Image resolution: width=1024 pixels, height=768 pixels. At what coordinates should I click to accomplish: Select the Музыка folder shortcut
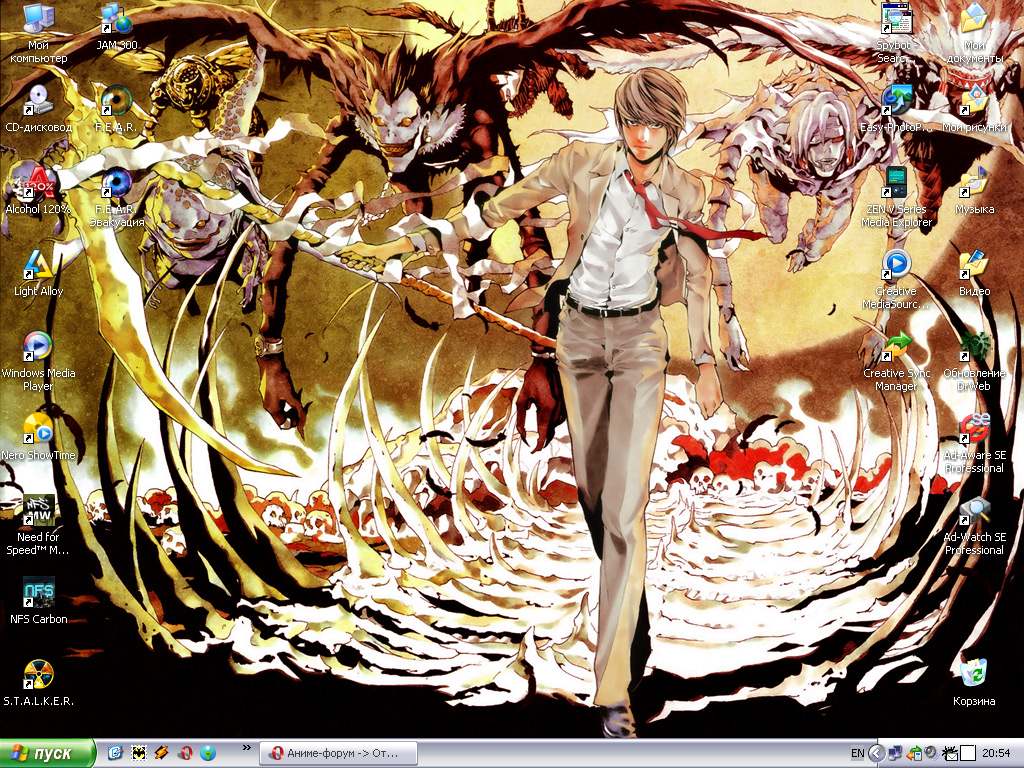[974, 191]
